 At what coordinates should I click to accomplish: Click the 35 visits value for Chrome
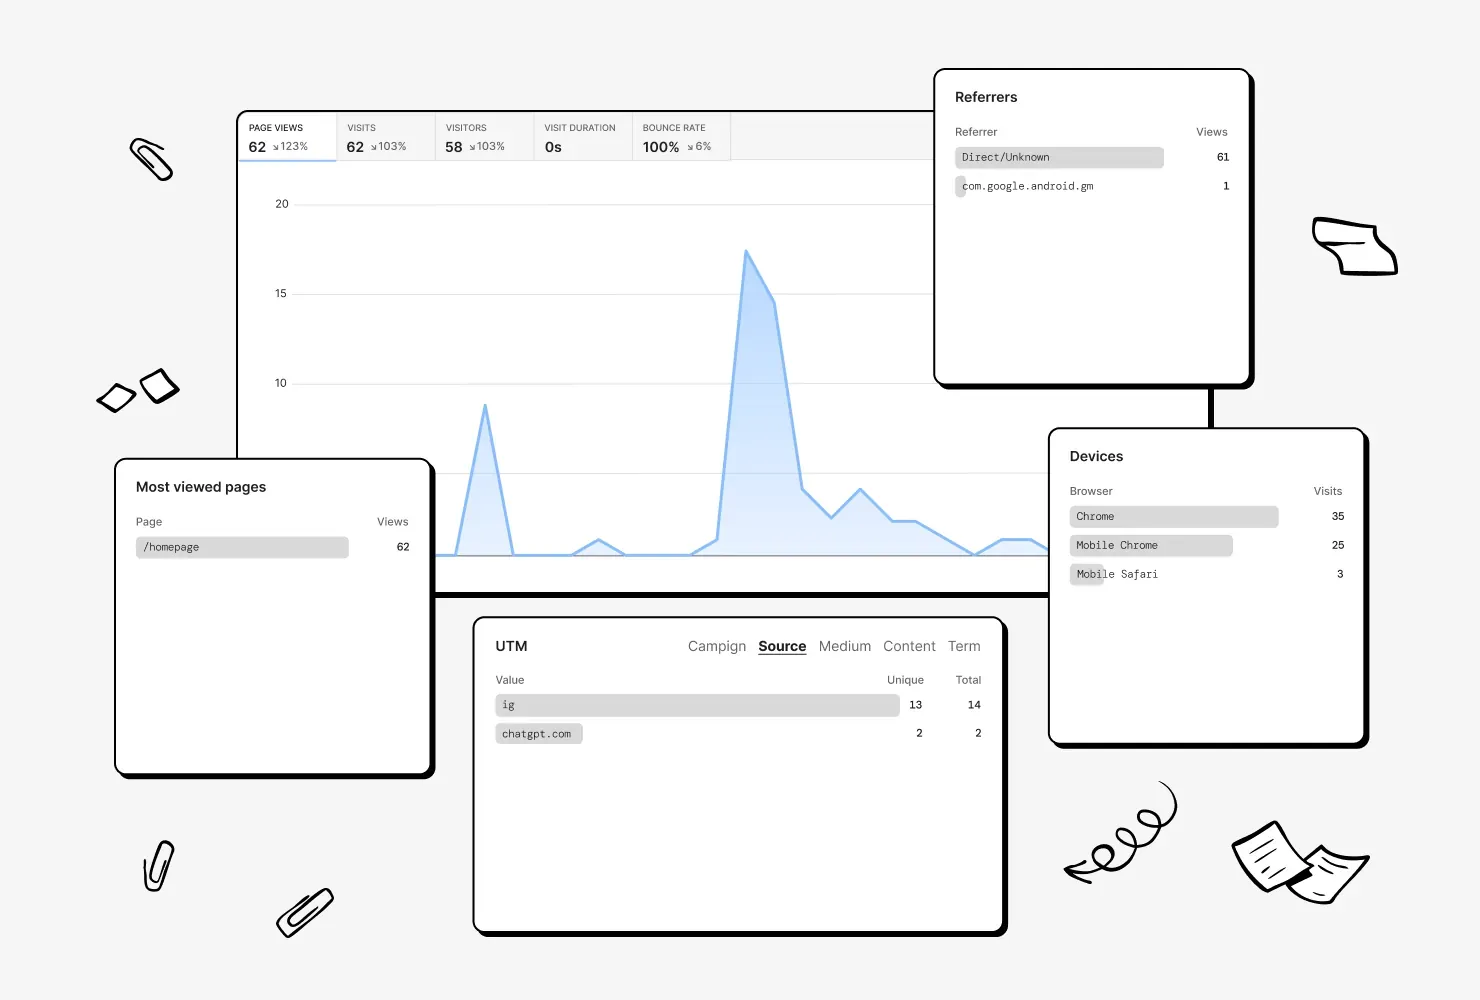tap(1338, 516)
